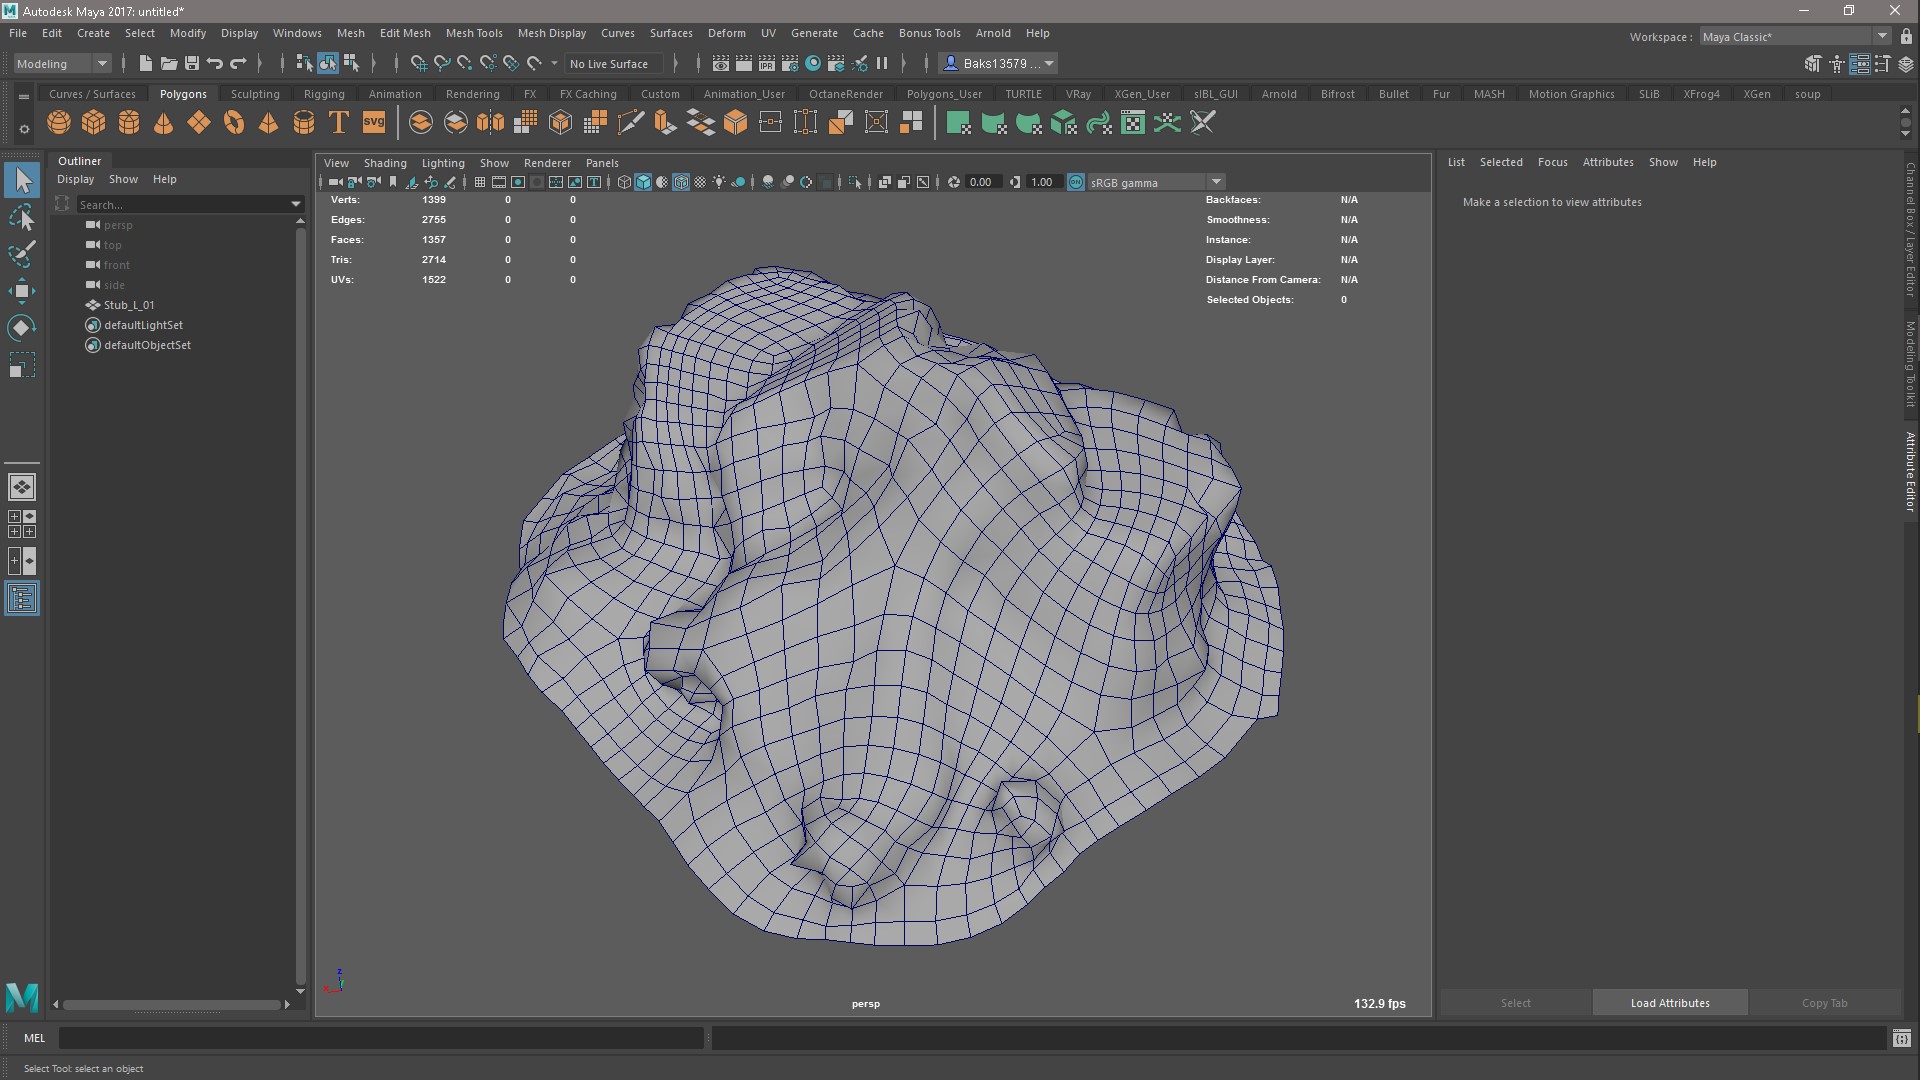The height and width of the screenshot is (1080, 1920).
Task: Activate the Select tool arrow
Action: (x=22, y=180)
